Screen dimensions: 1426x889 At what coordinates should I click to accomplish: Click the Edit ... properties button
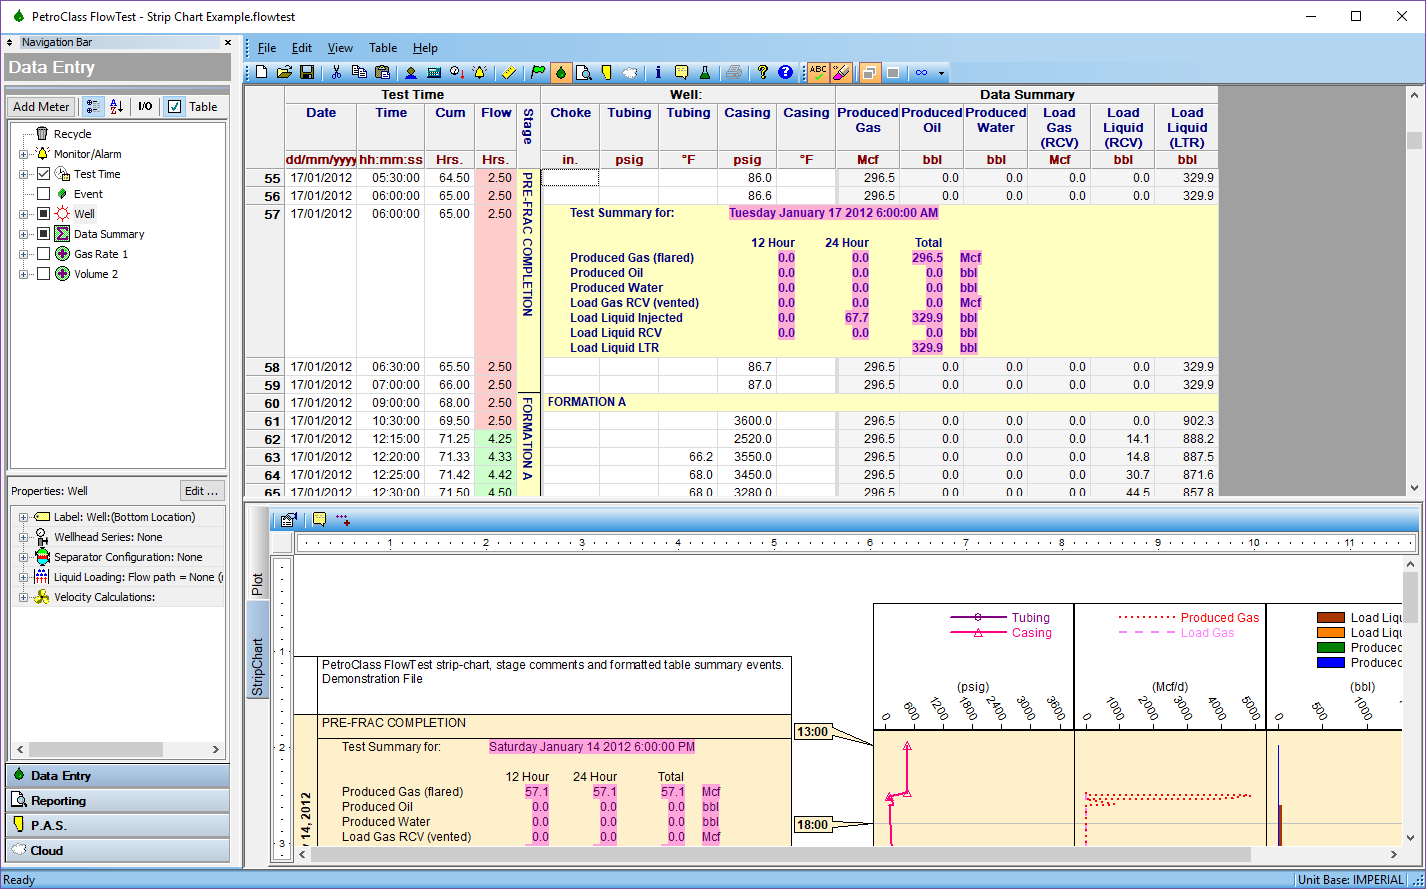click(x=201, y=491)
